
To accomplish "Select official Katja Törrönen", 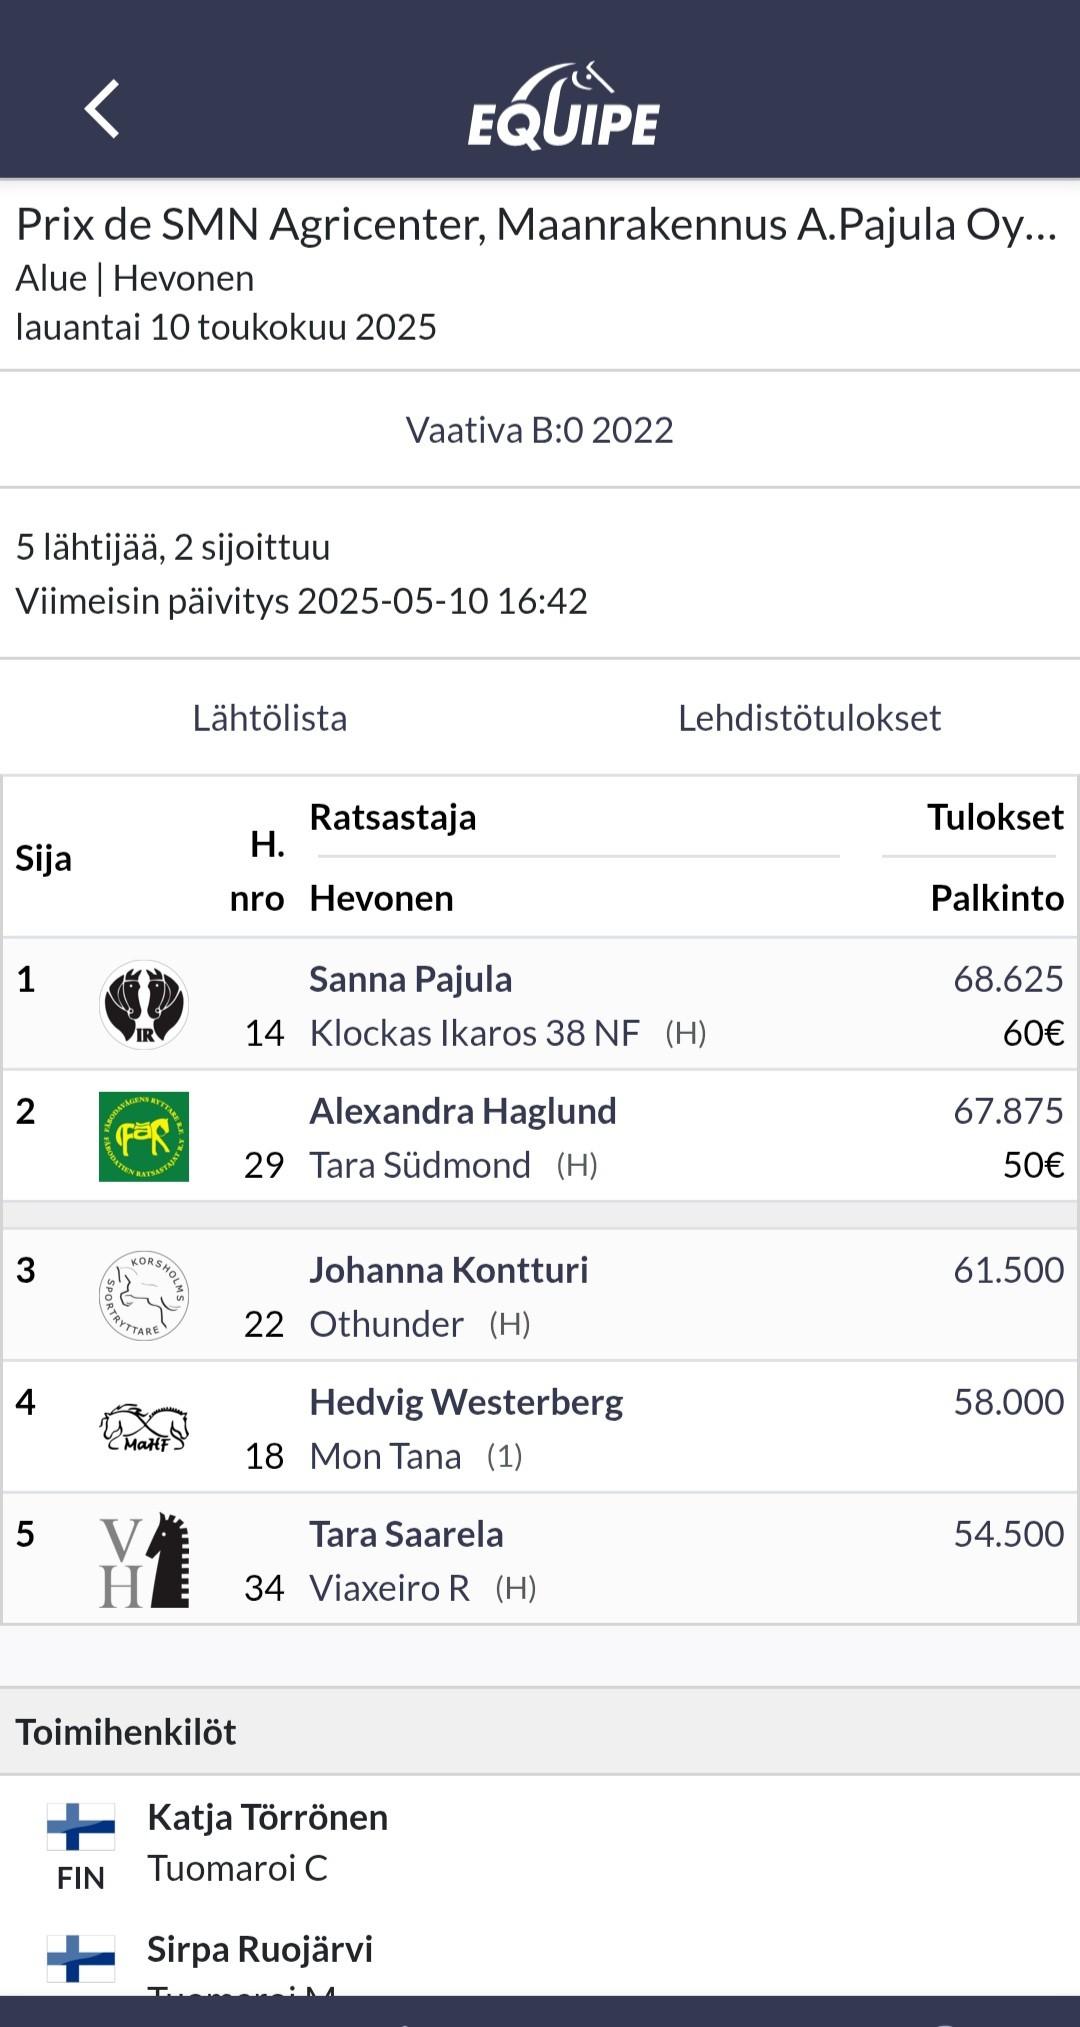I will click(x=268, y=1817).
